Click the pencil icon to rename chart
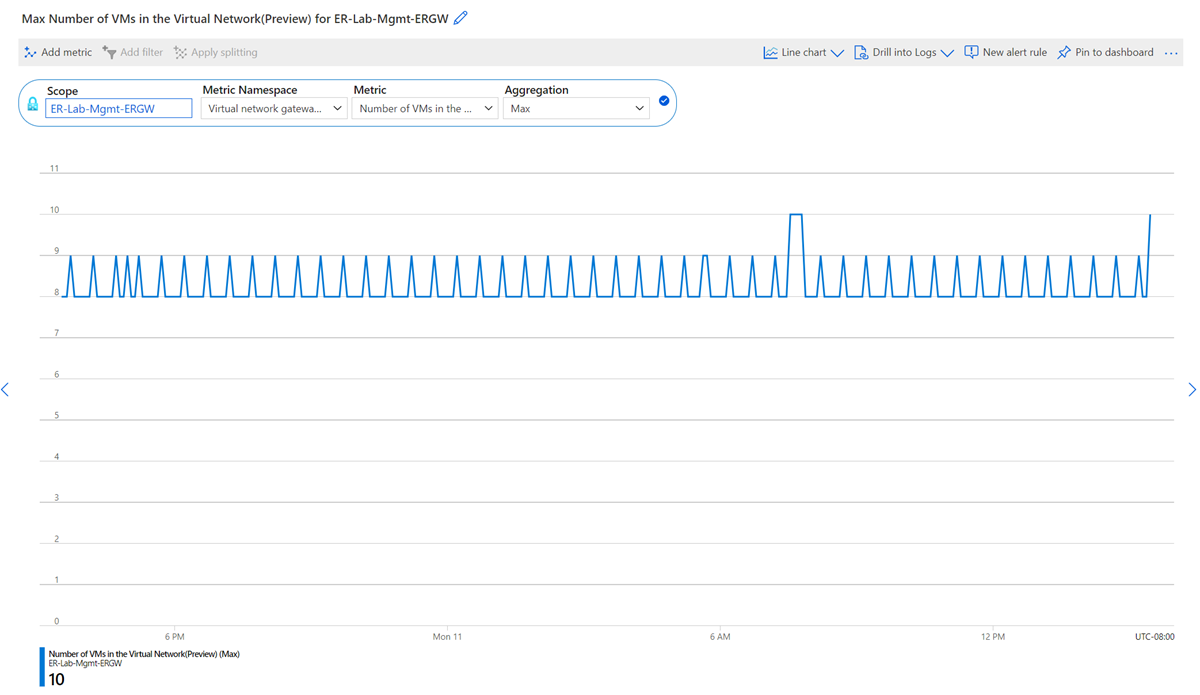This screenshot has width=1200, height=695. point(460,18)
